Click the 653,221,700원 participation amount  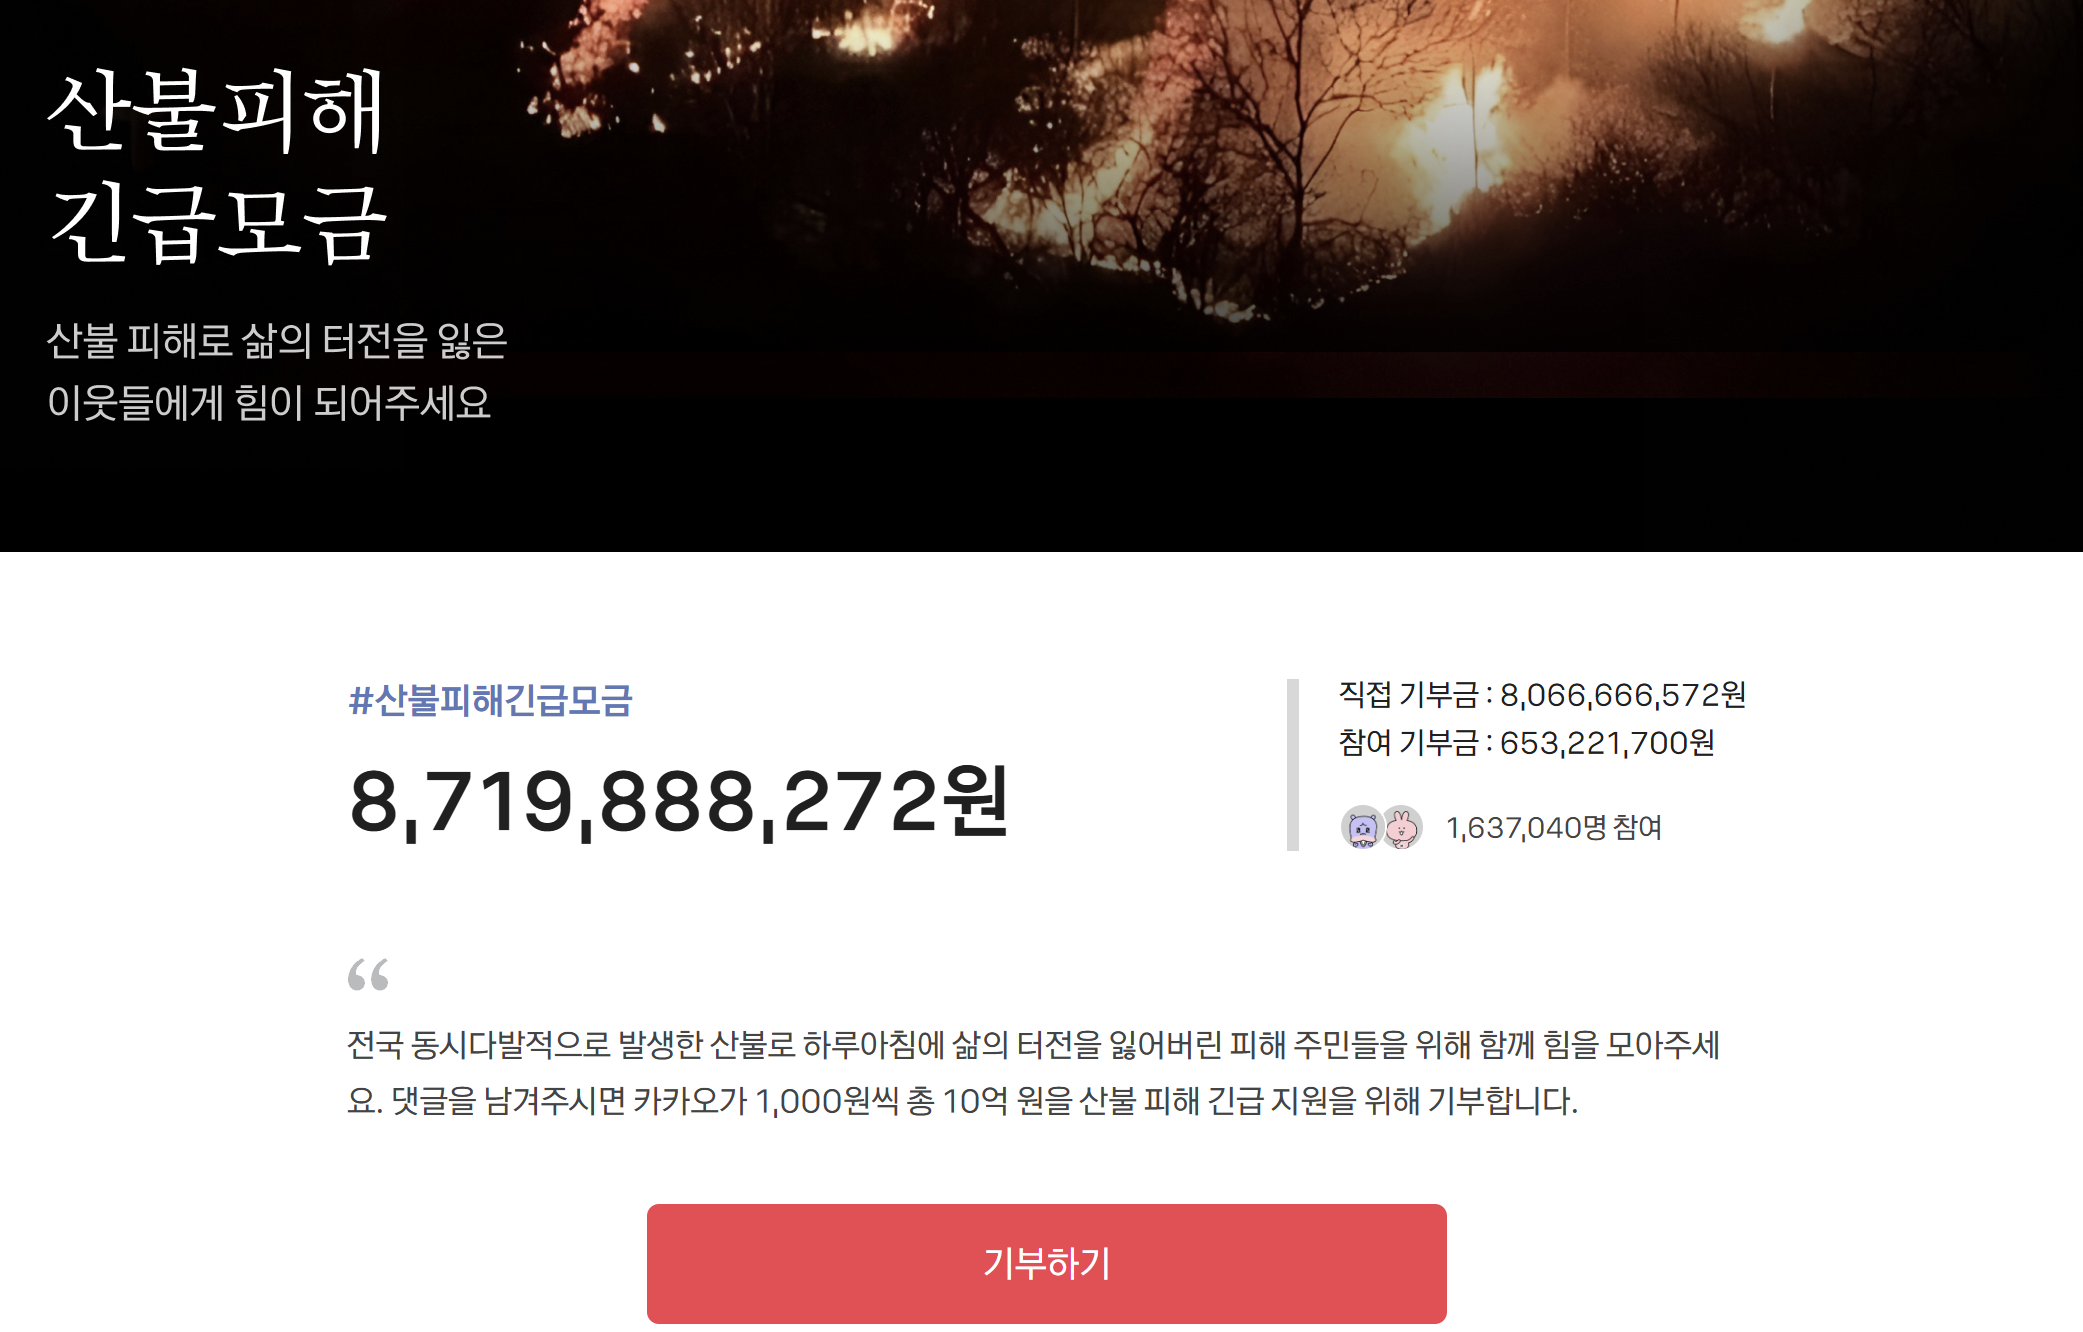[1607, 742]
